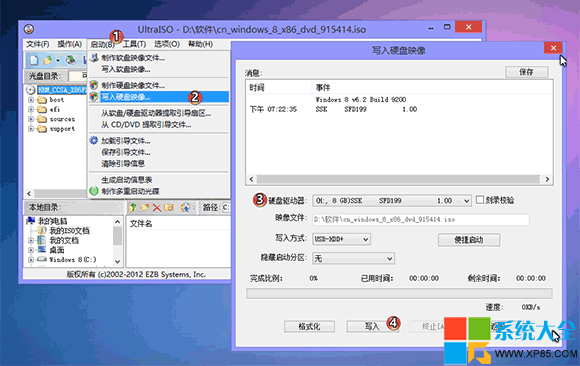Click the 制作软盘映像文件 floppy icon
Image resolution: width=580 pixels, height=366 pixels.
pos(94,58)
